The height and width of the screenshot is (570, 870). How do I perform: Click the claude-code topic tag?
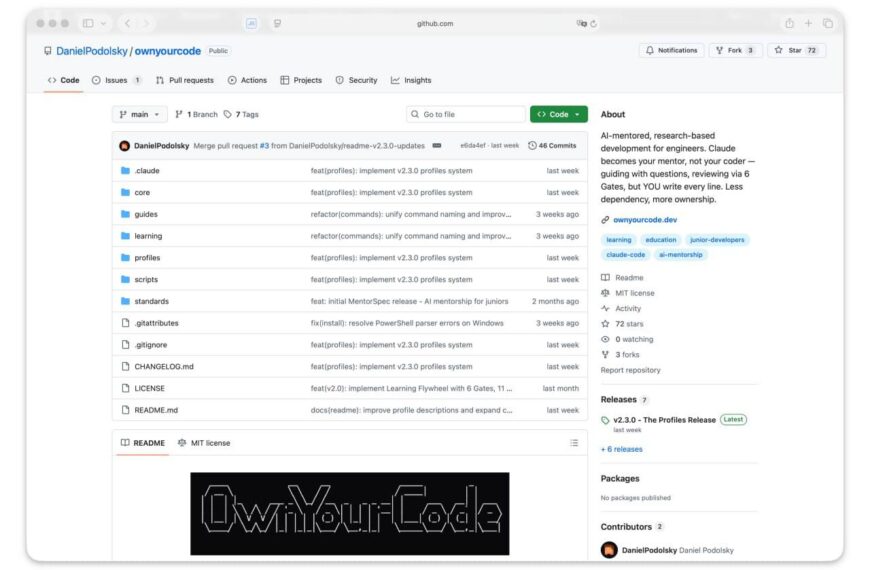pos(625,255)
